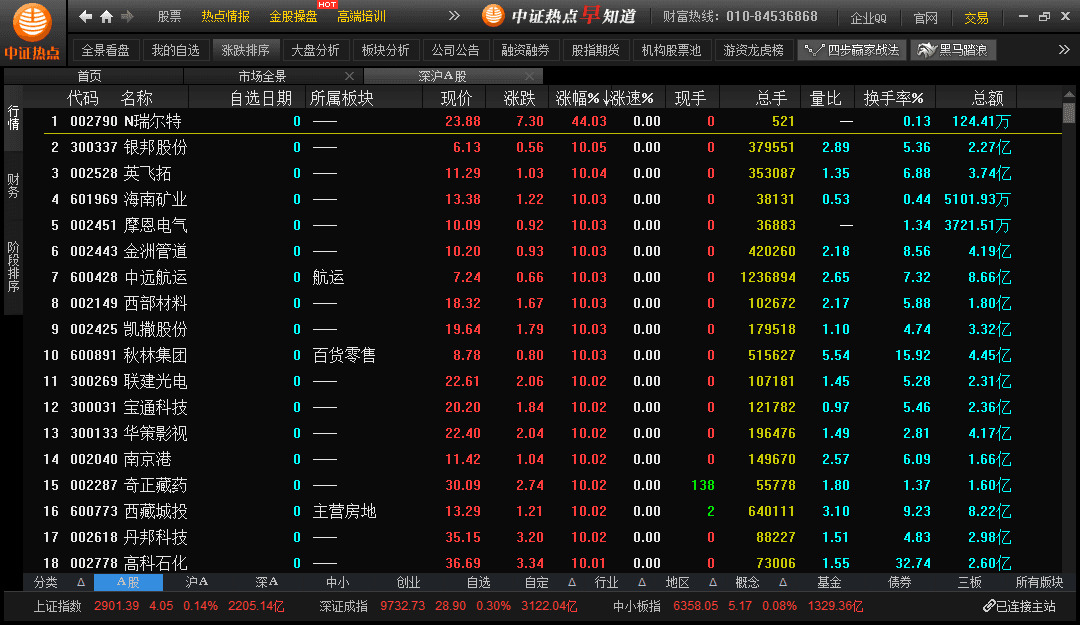This screenshot has width=1080, height=625.
Task: Click the 换手率% column header
Action: (893, 99)
